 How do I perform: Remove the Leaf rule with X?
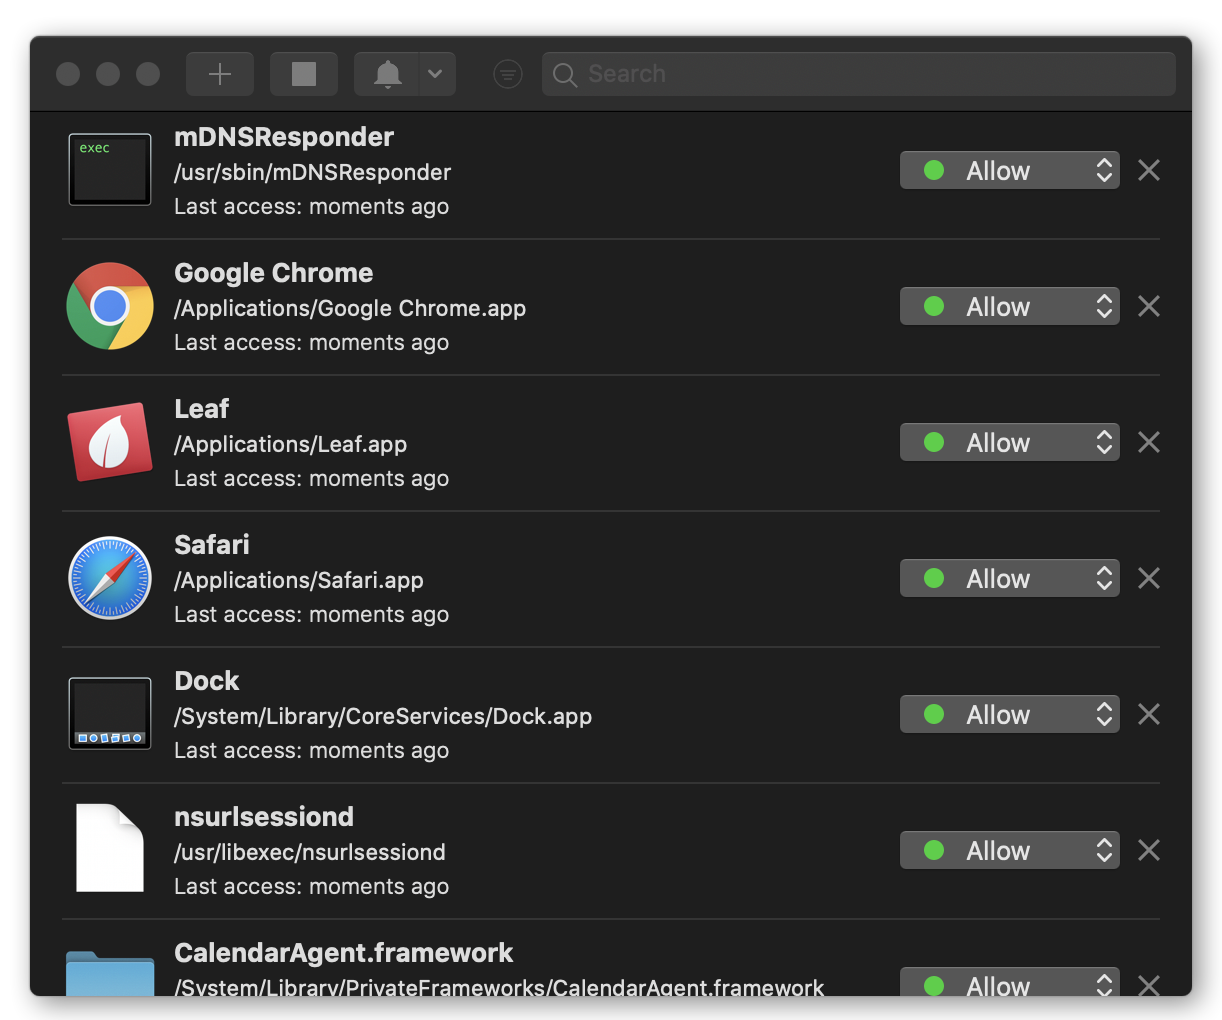(1149, 442)
